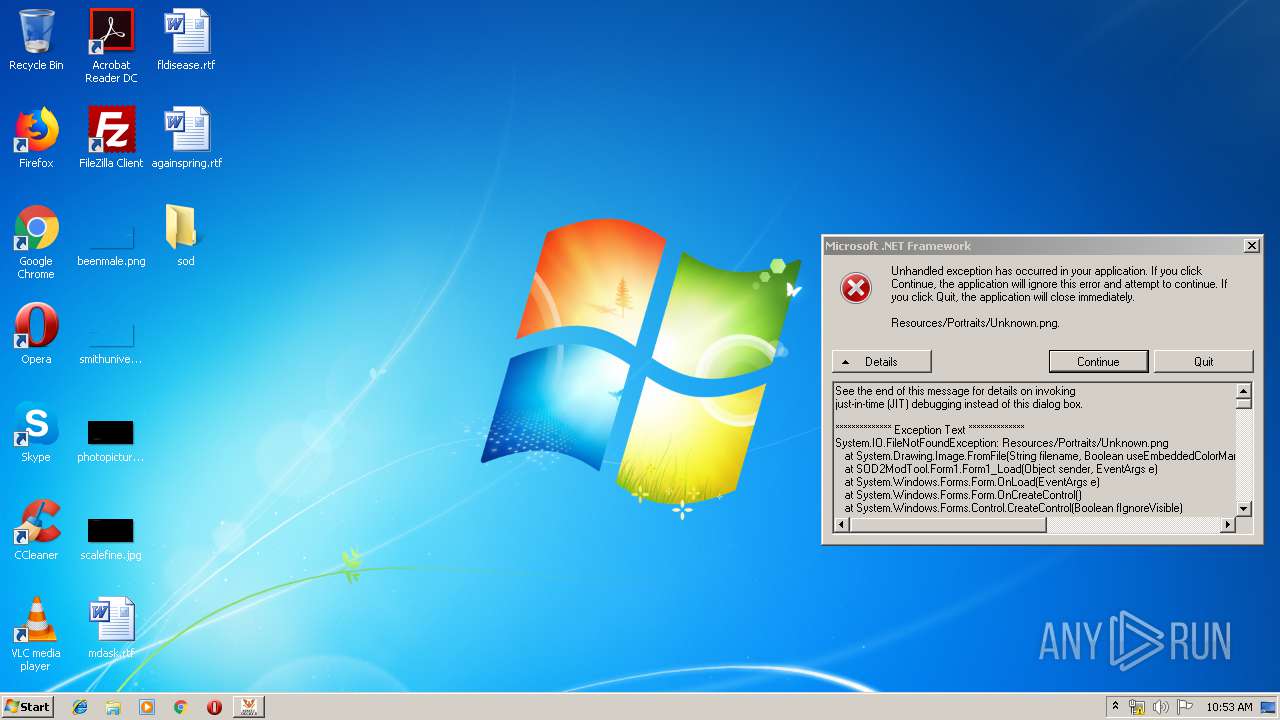
Task: Open Firefox desktop shortcut
Action: (36, 138)
